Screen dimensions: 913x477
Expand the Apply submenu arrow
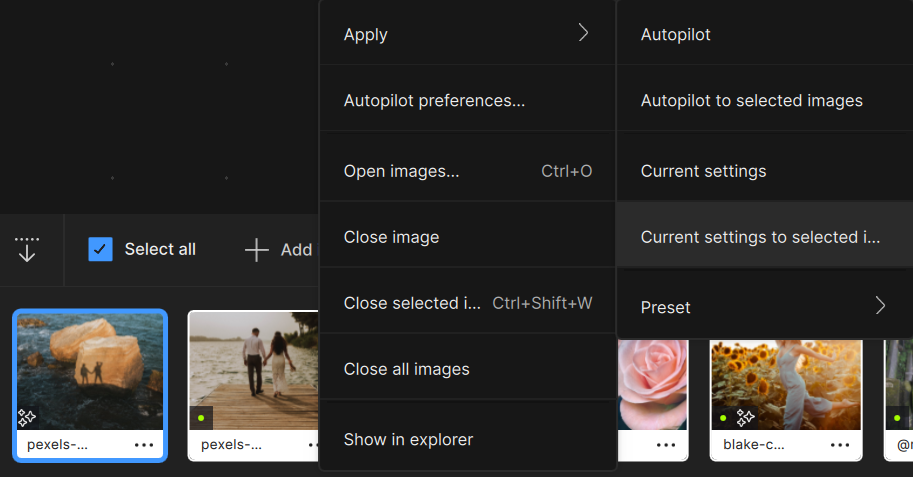(583, 33)
